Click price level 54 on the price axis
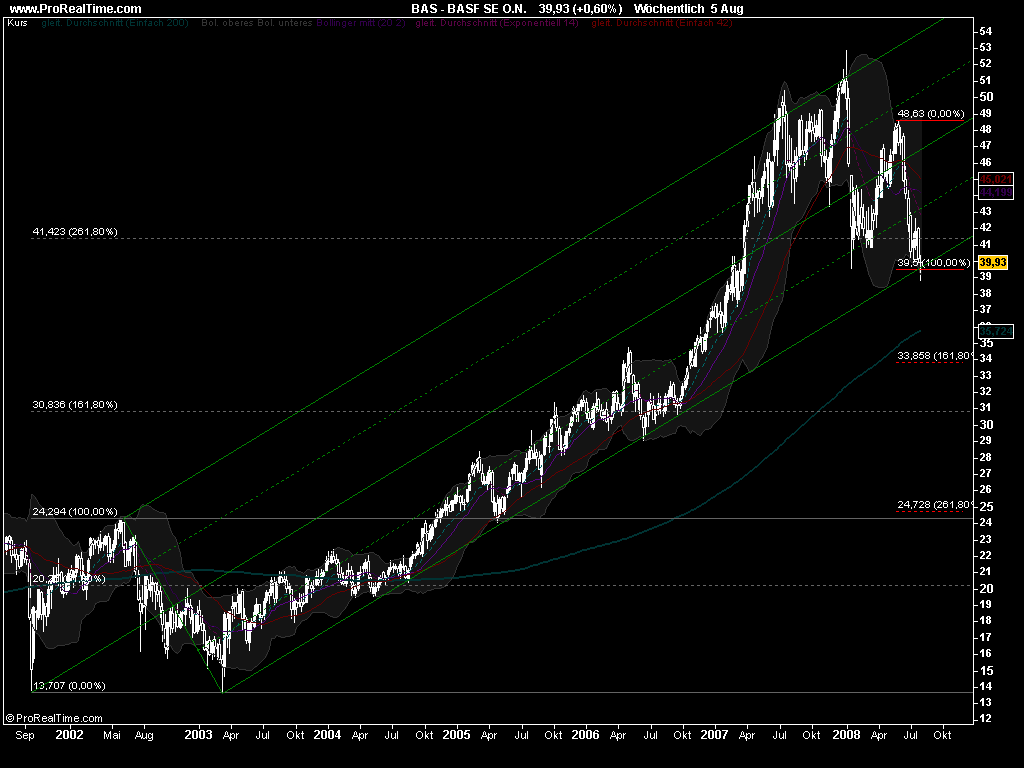The image size is (1024, 768). (986, 31)
